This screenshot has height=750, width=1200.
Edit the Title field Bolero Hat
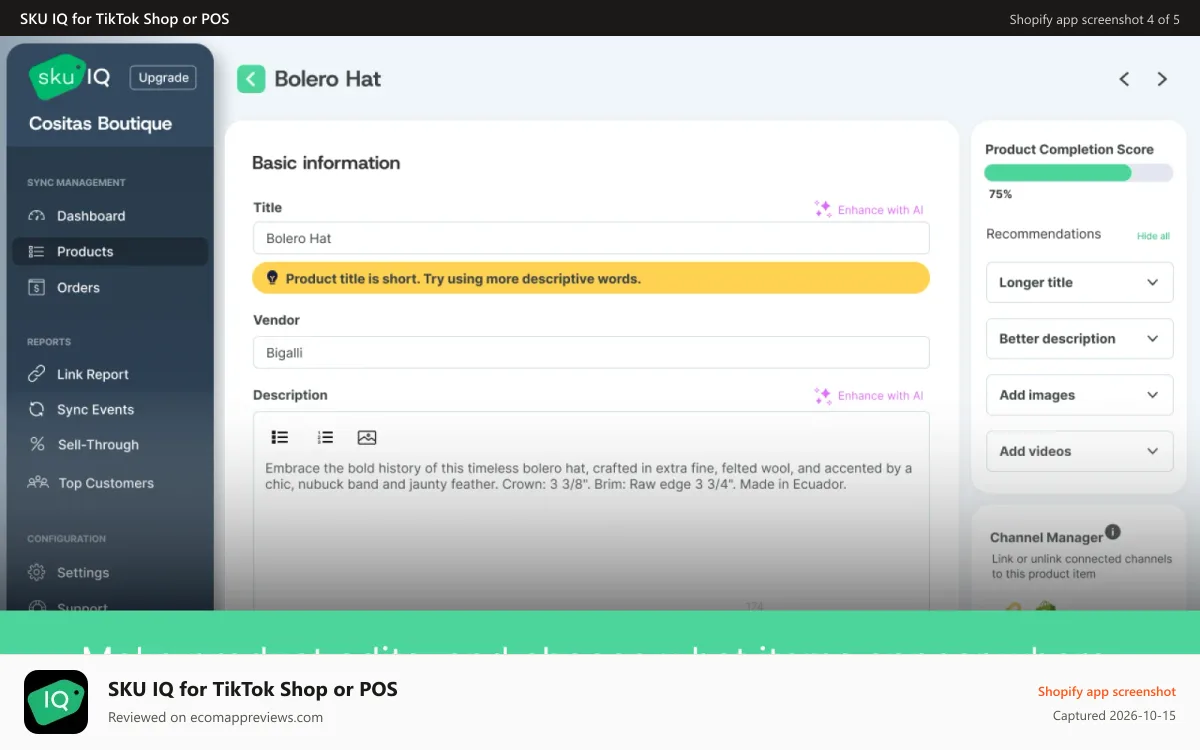click(x=591, y=238)
